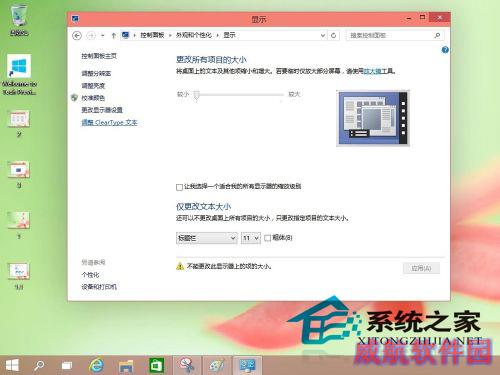Click the address bar monitor icon

pyautogui.click(x=125, y=35)
